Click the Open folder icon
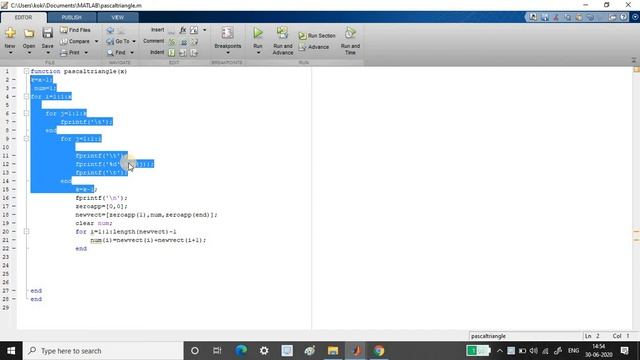 (x=29, y=33)
